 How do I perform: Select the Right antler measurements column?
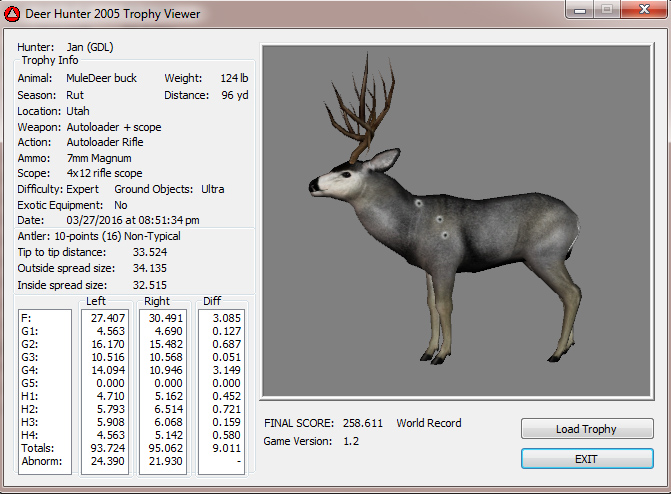pyautogui.click(x=163, y=392)
